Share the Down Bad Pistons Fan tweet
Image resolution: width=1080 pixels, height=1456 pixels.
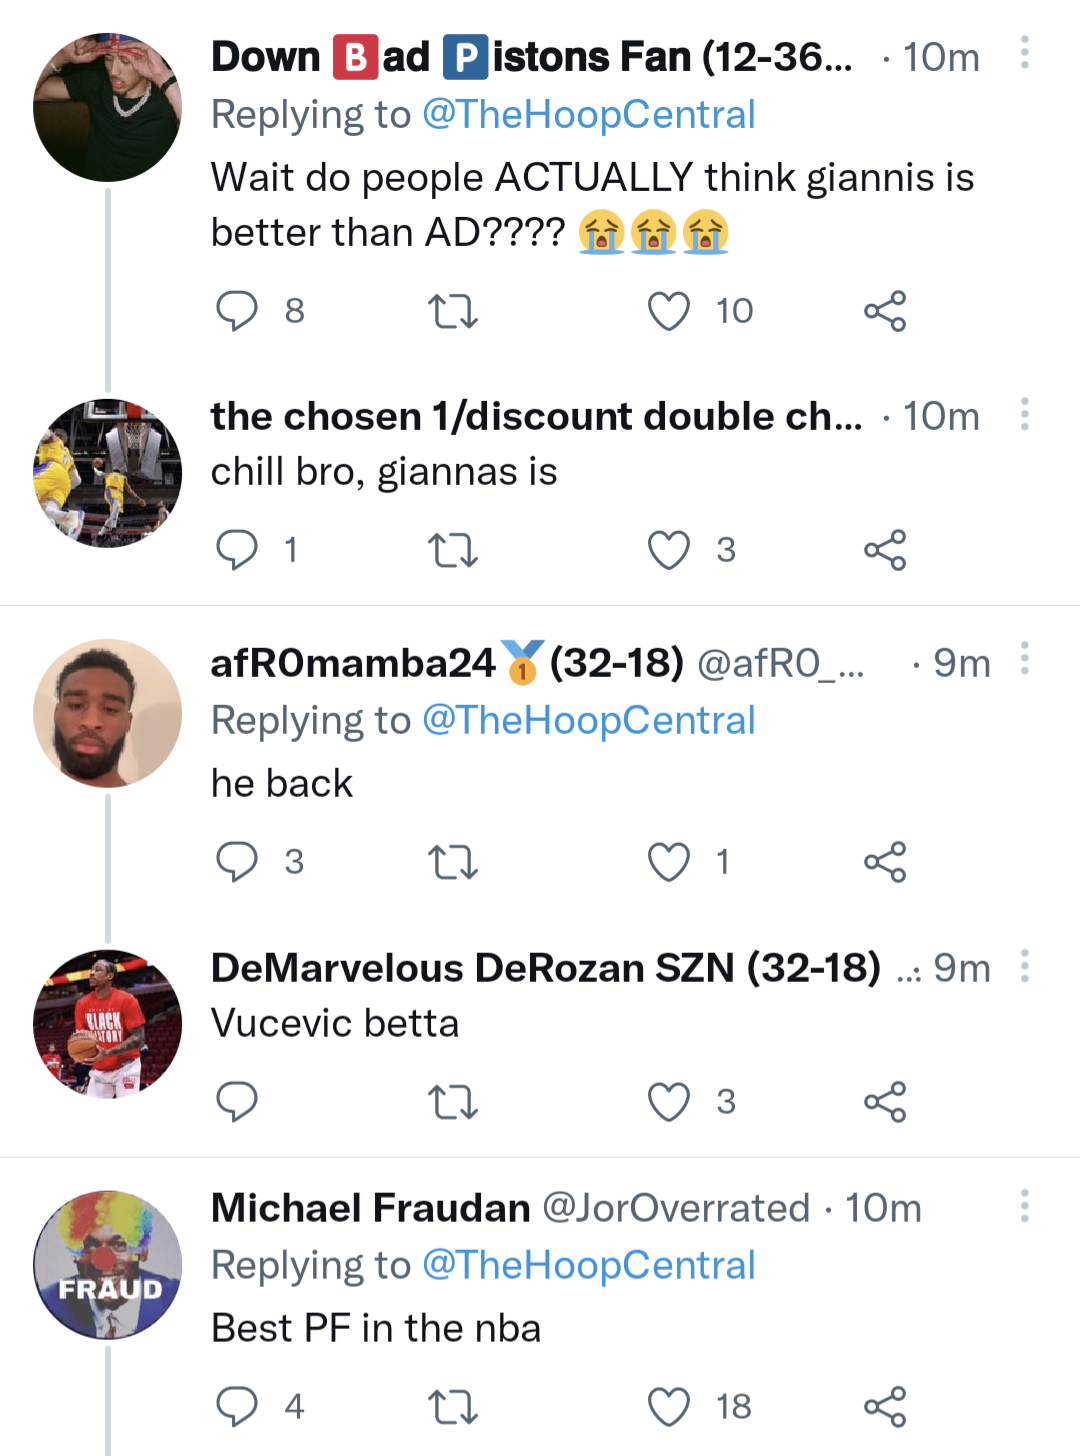[x=885, y=311]
